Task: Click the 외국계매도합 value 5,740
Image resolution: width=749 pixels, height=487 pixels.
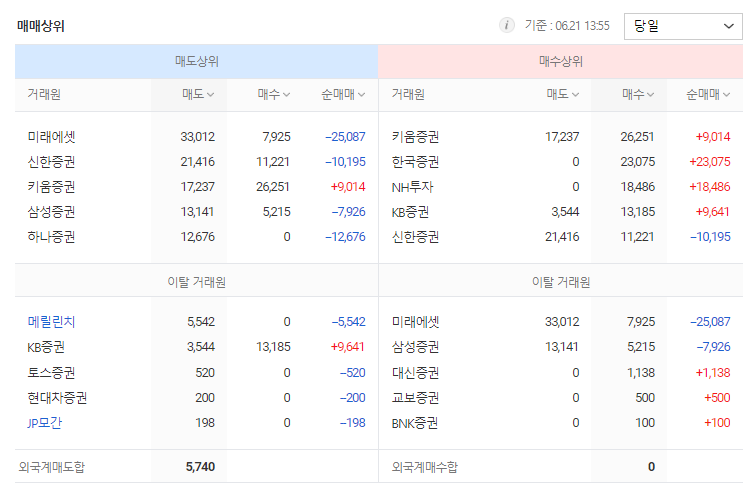Action: coord(200,466)
